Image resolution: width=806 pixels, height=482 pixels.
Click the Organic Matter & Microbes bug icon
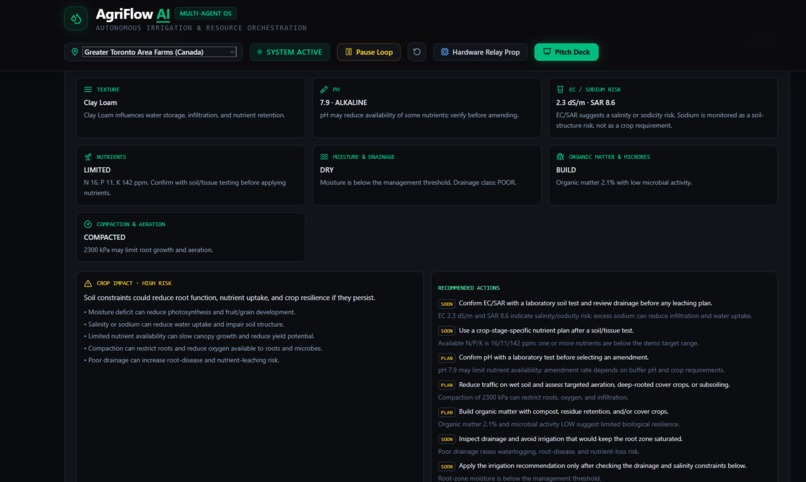560,157
